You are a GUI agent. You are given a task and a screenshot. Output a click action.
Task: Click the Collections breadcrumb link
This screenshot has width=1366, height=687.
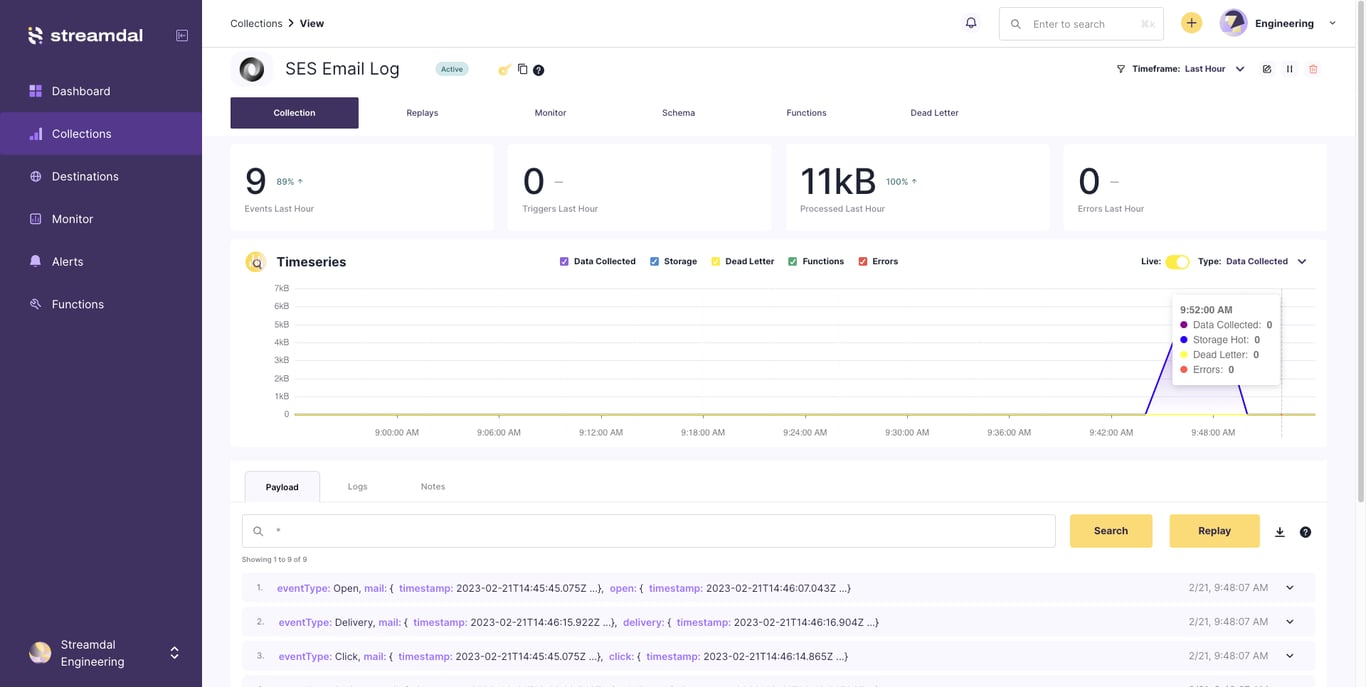256,23
